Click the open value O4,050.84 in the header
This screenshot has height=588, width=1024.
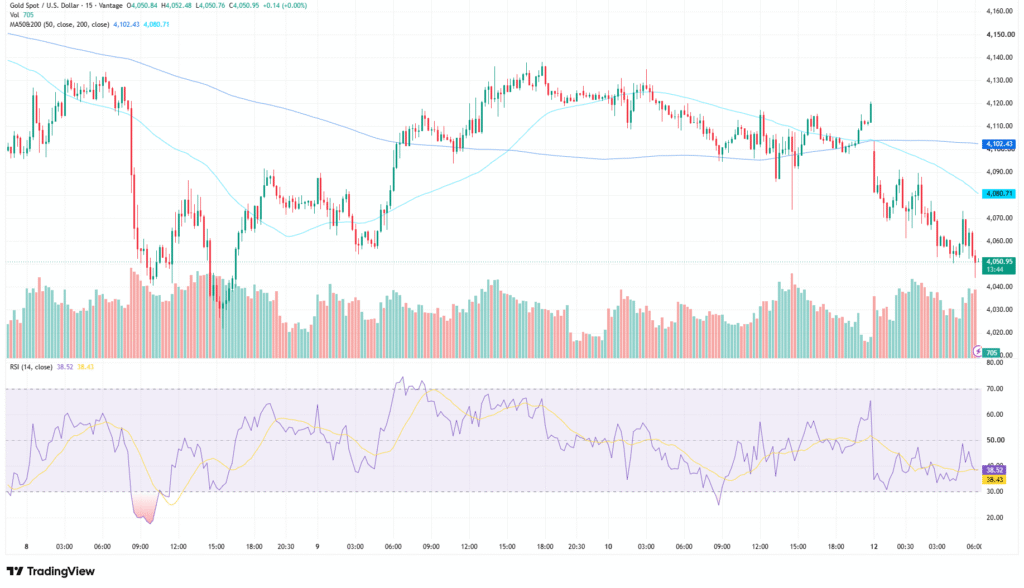click(142, 5)
